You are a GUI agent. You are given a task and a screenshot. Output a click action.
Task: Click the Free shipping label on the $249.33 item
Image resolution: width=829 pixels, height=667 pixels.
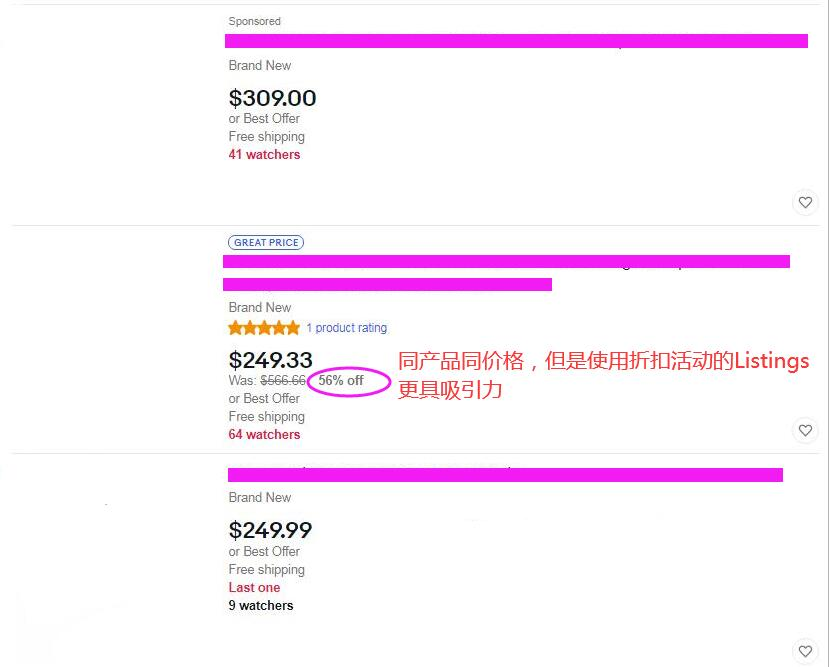tap(266, 417)
